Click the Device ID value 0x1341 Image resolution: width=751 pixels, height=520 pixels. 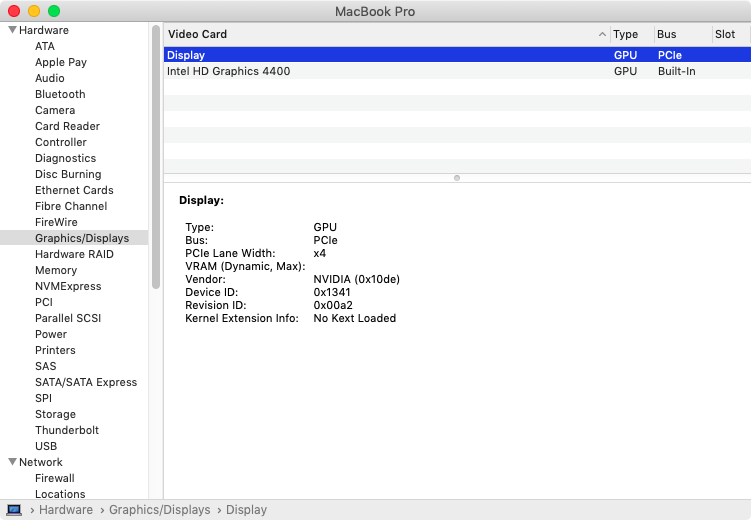pyautogui.click(x=332, y=292)
